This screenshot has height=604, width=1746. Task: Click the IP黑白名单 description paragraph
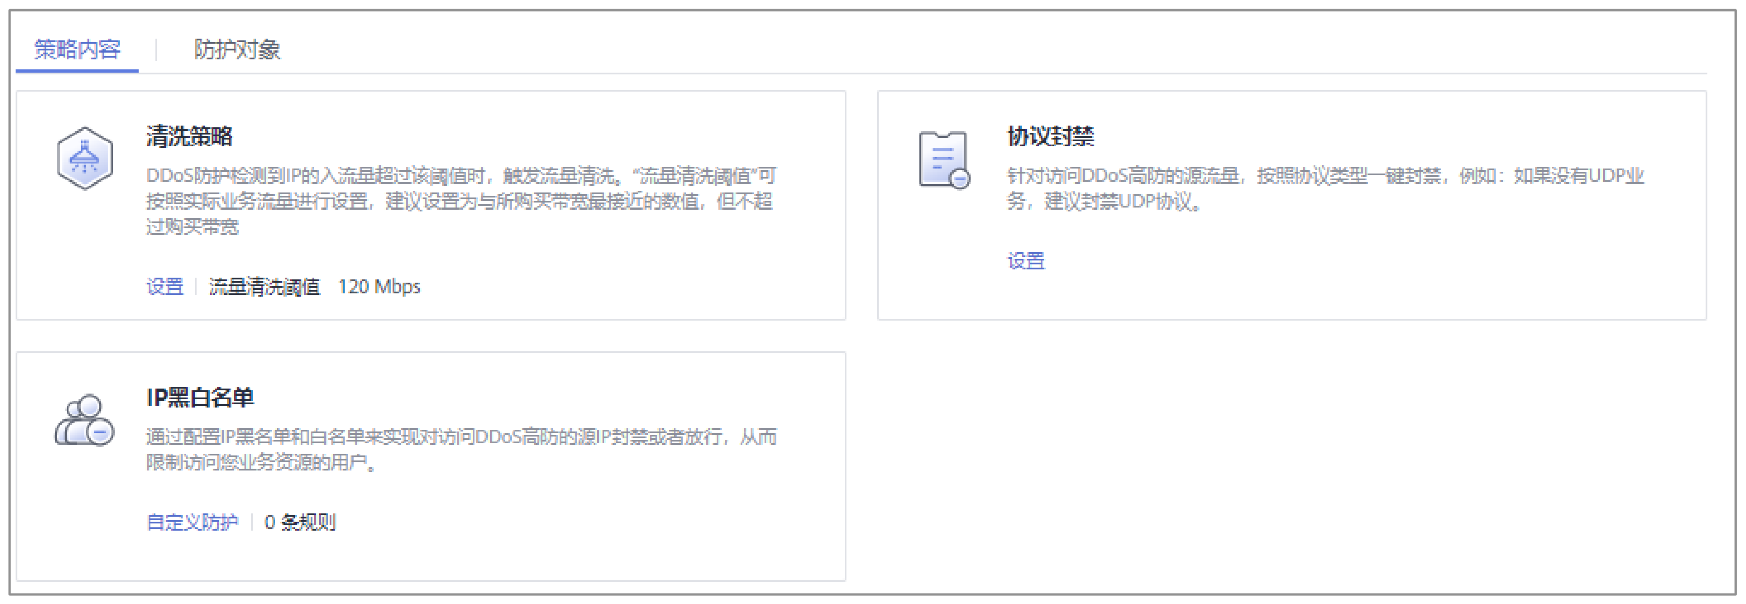(x=461, y=449)
